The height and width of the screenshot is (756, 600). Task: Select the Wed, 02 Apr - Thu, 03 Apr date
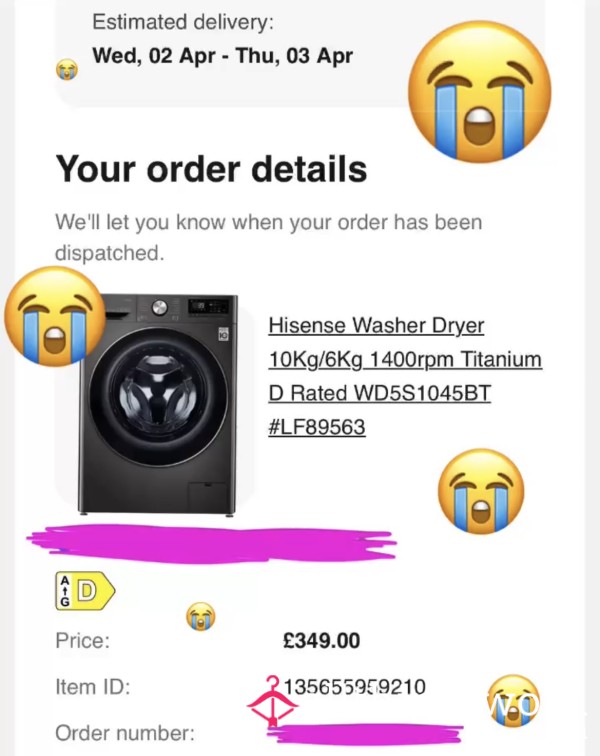222,56
